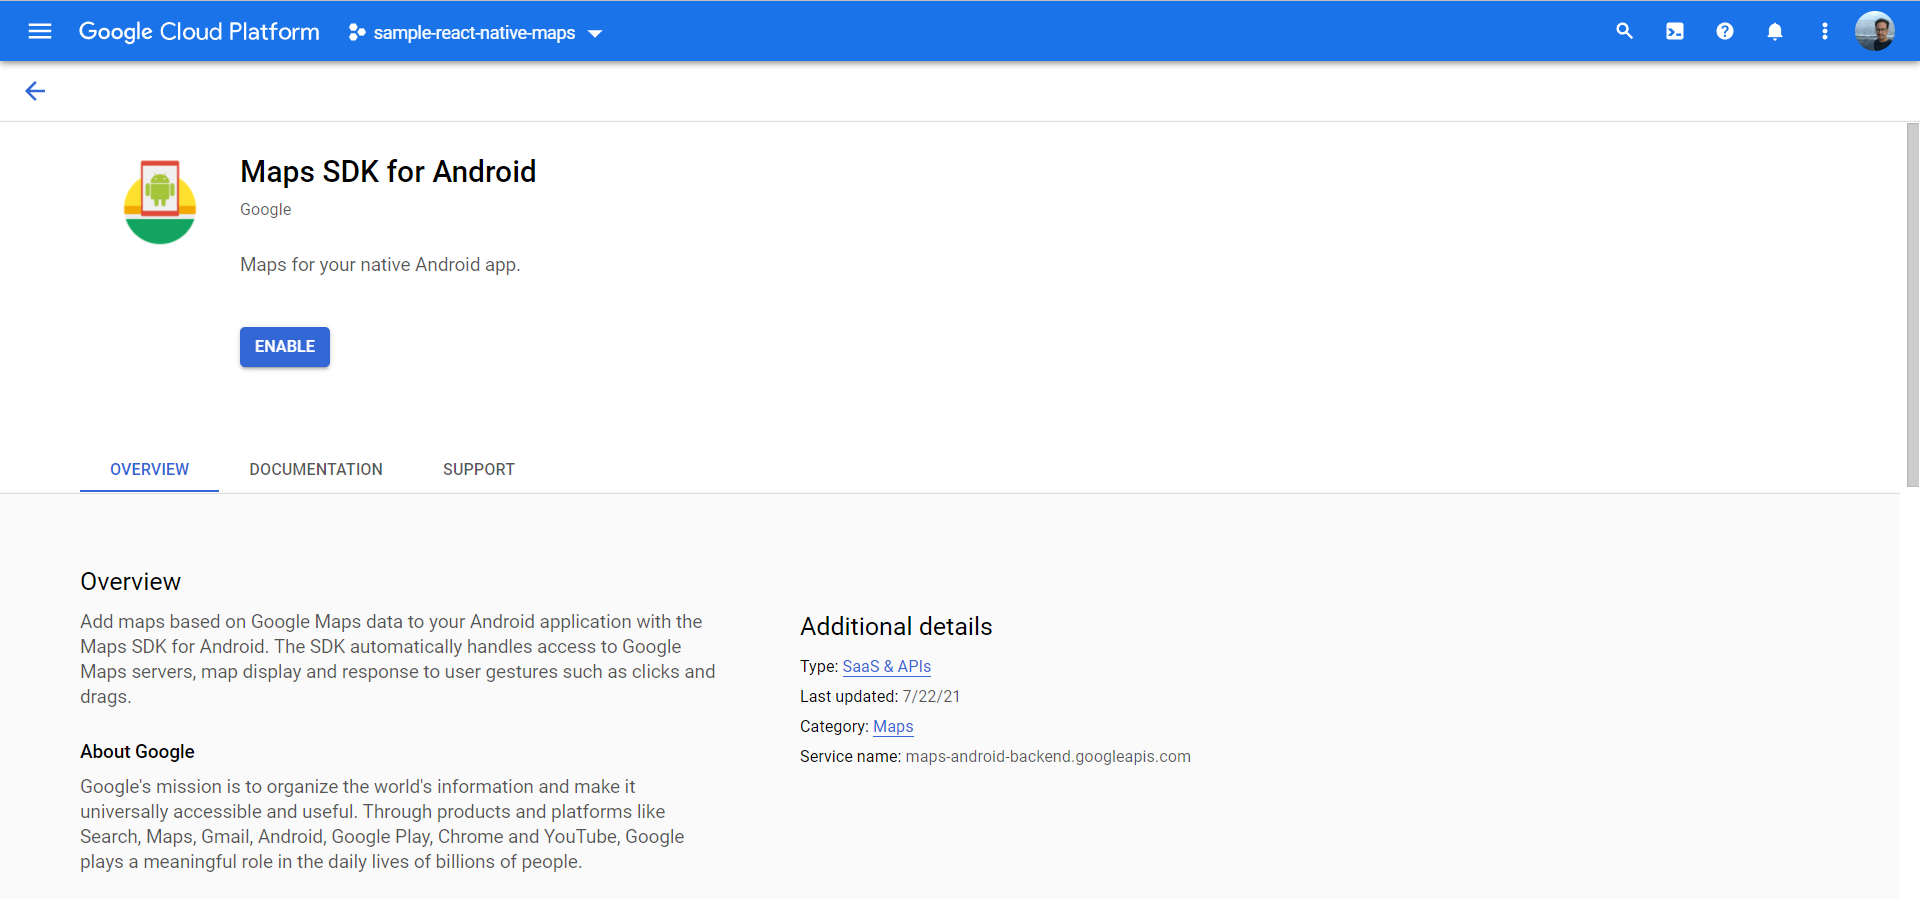1920x899 pixels.
Task: Click 'Maps for your native Android app.' text
Action: tap(380, 264)
